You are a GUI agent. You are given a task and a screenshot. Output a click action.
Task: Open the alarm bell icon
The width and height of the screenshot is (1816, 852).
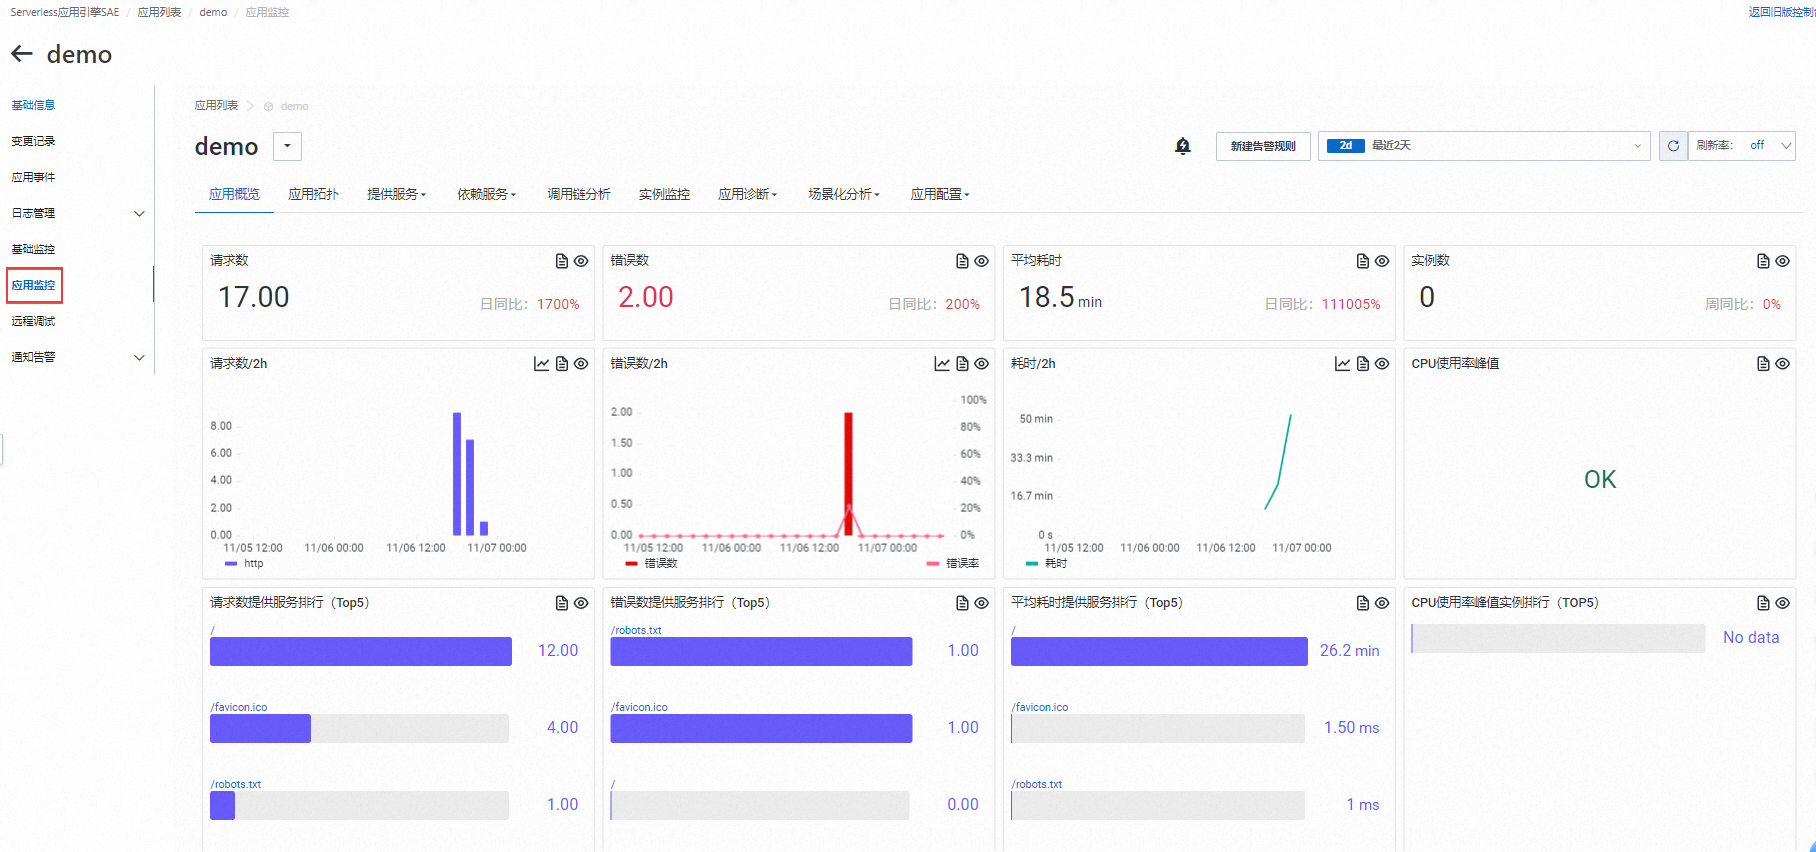(1183, 146)
